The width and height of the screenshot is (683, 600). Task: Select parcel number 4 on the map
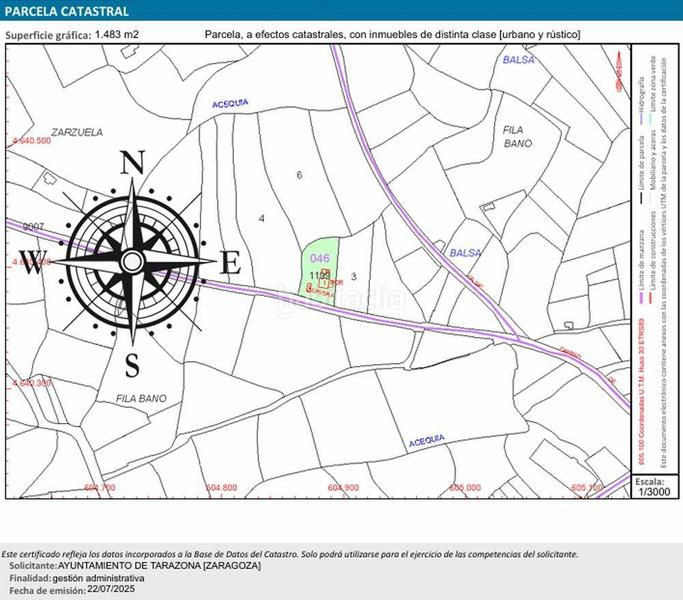(x=261, y=217)
